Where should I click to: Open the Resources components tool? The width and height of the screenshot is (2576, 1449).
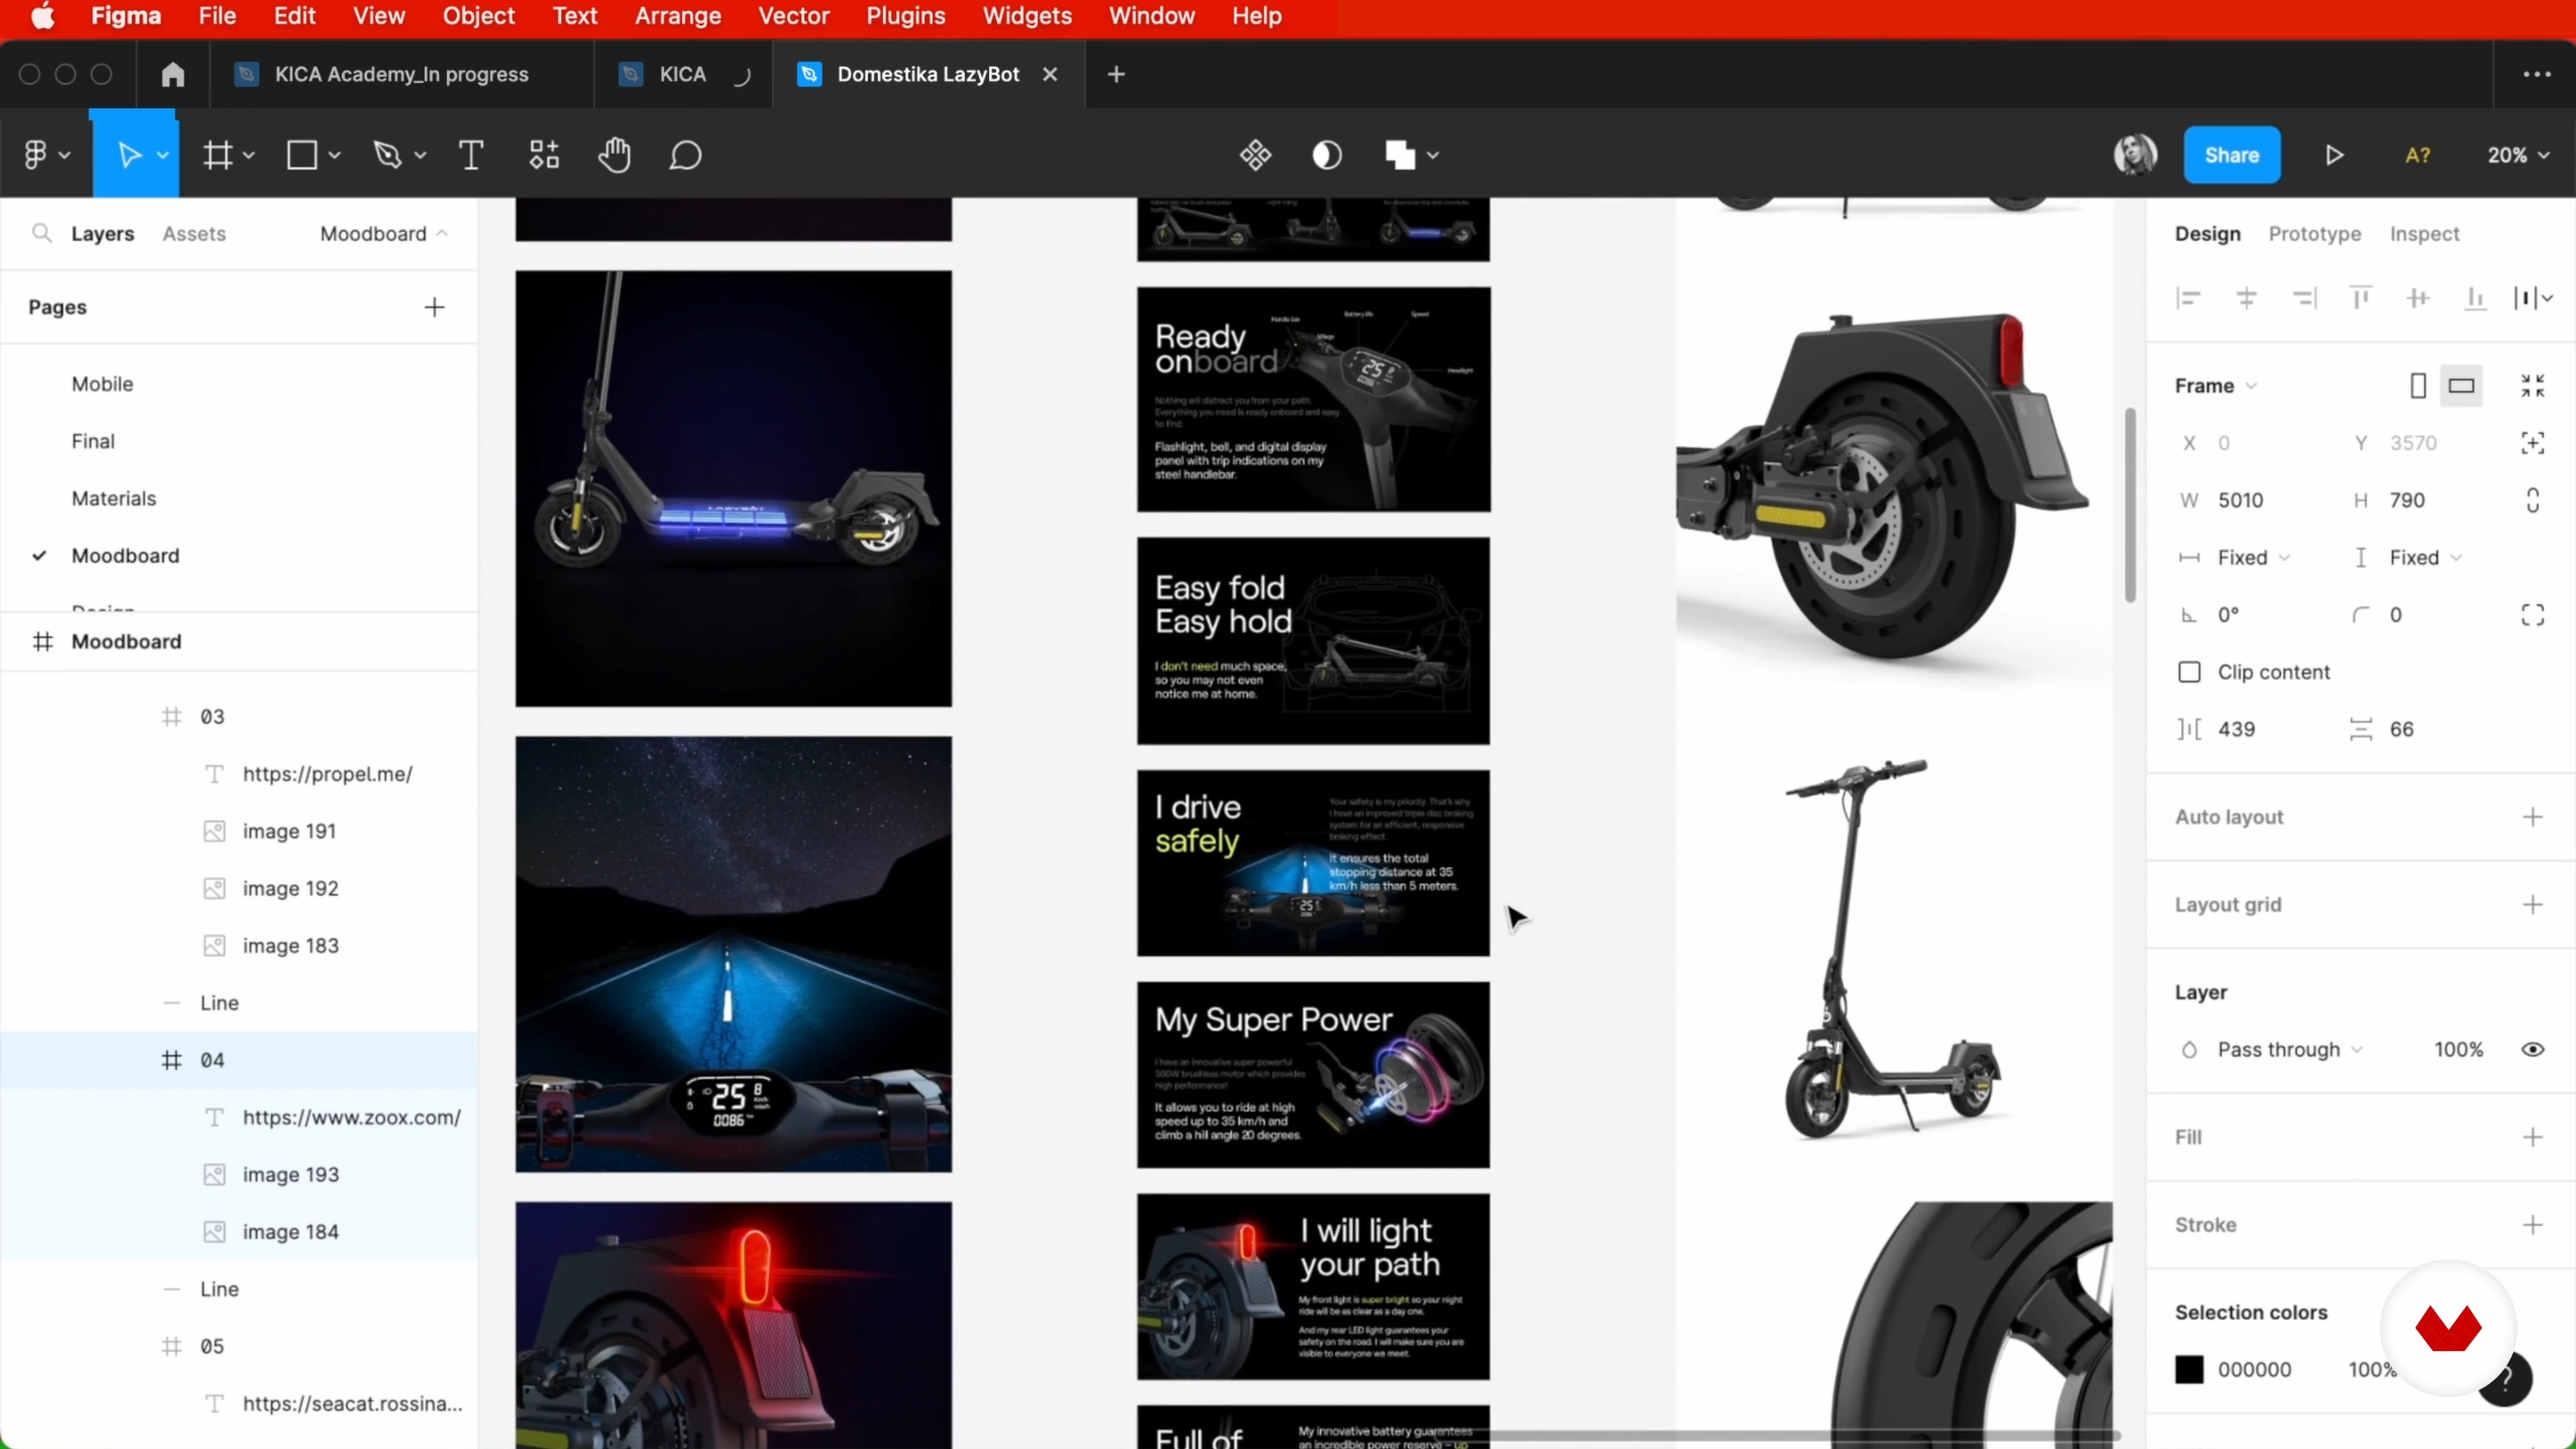click(x=544, y=155)
